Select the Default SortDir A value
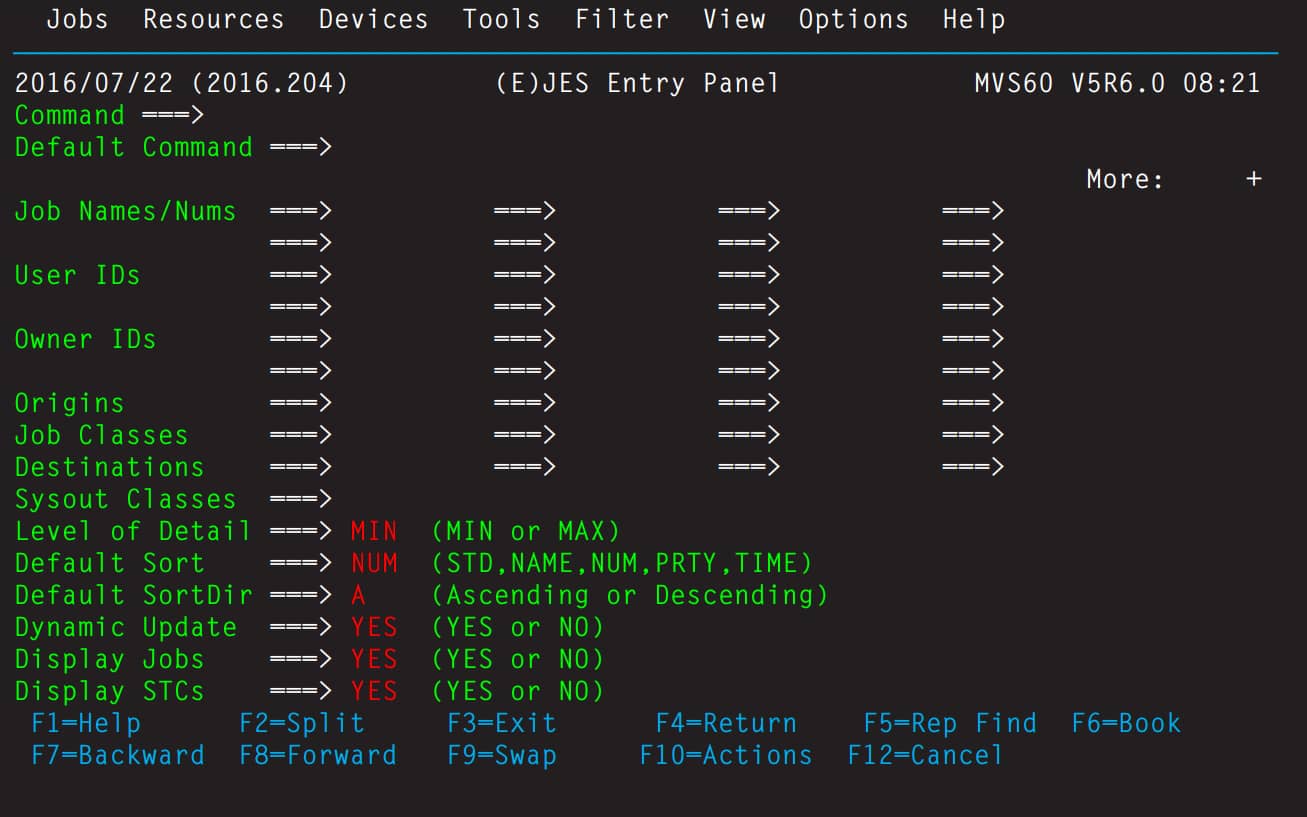The height and width of the screenshot is (817, 1307). coord(358,595)
